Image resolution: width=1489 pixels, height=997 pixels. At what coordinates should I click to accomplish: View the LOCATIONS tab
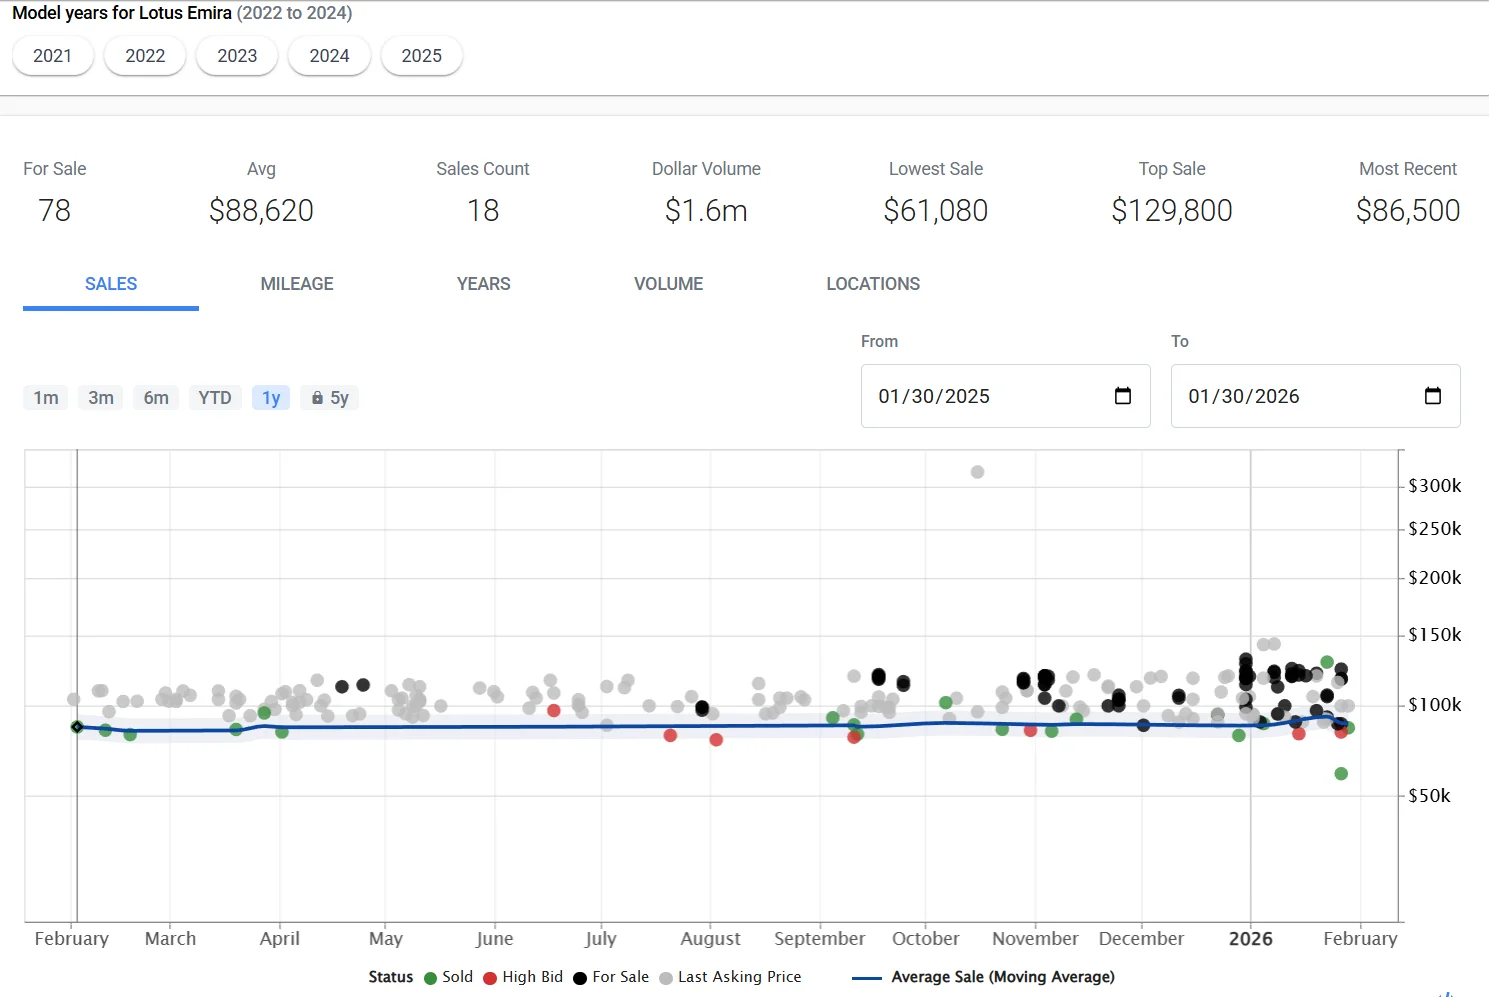873,285
